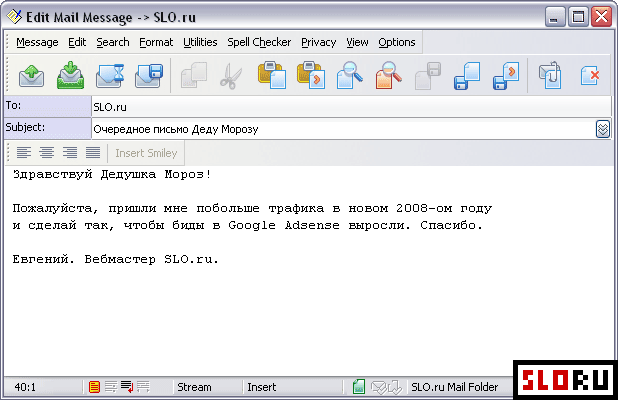This screenshot has width=618, height=400.
Task: Maximize the Edit Mail Message window
Action: coord(578,17)
